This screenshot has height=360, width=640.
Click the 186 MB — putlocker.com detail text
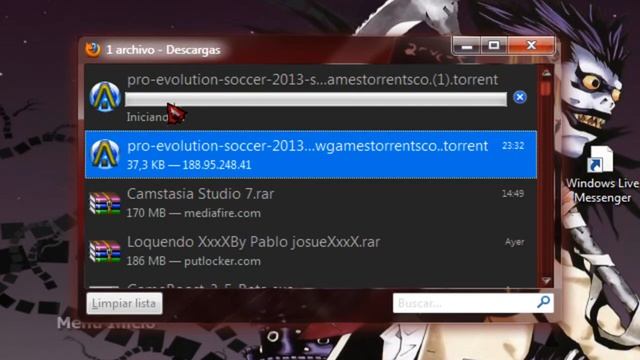[193, 261]
